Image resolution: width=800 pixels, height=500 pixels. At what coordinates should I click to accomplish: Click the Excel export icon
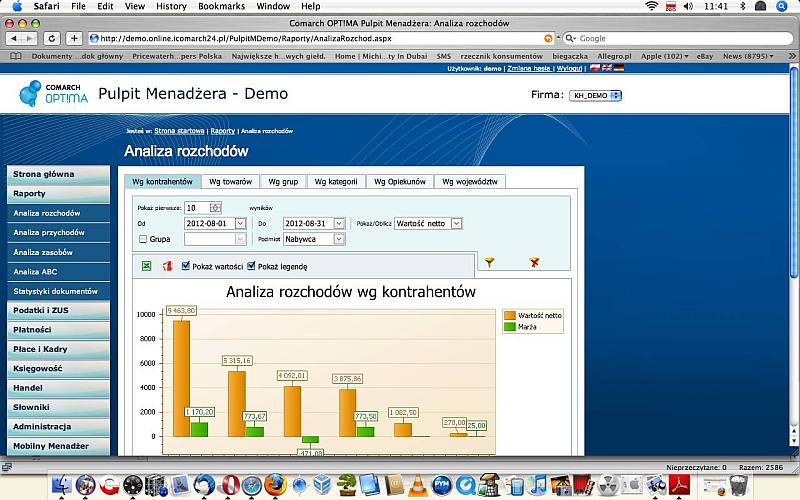(146, 266)
